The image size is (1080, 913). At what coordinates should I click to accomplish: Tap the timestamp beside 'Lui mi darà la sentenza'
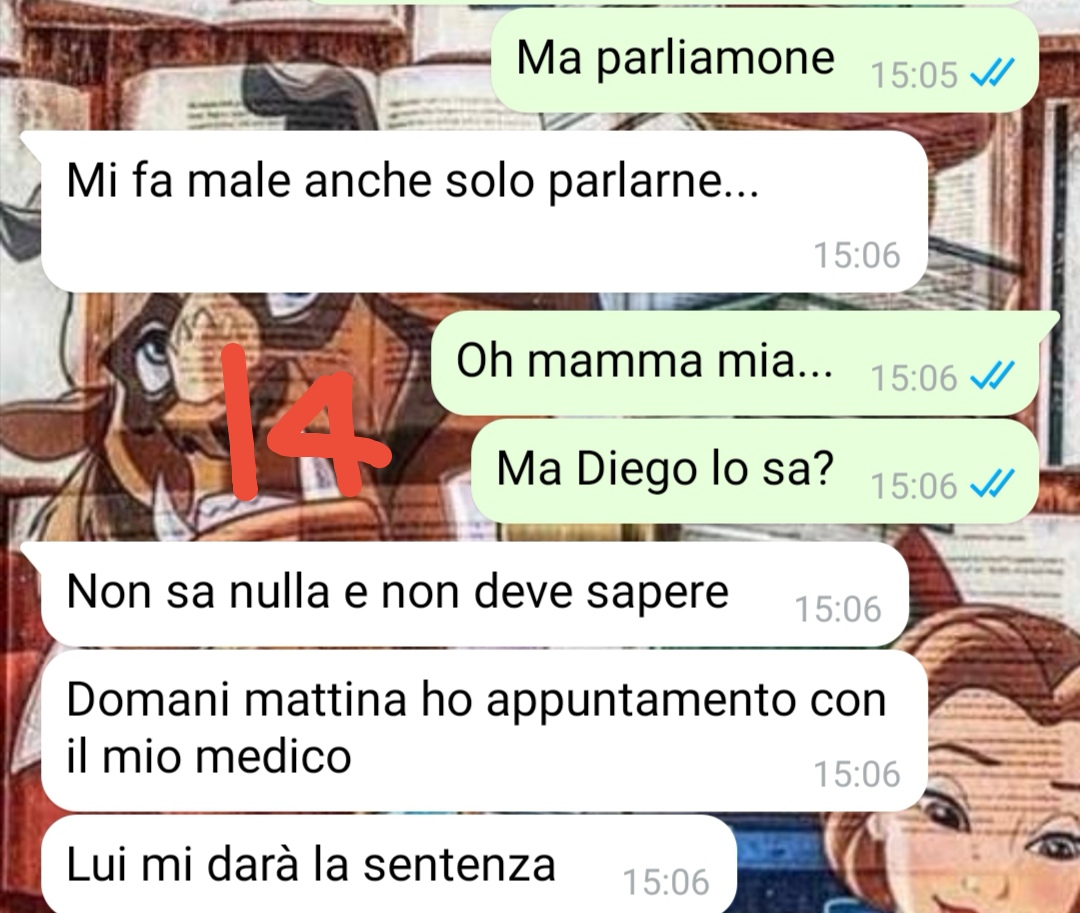(665, 882)
